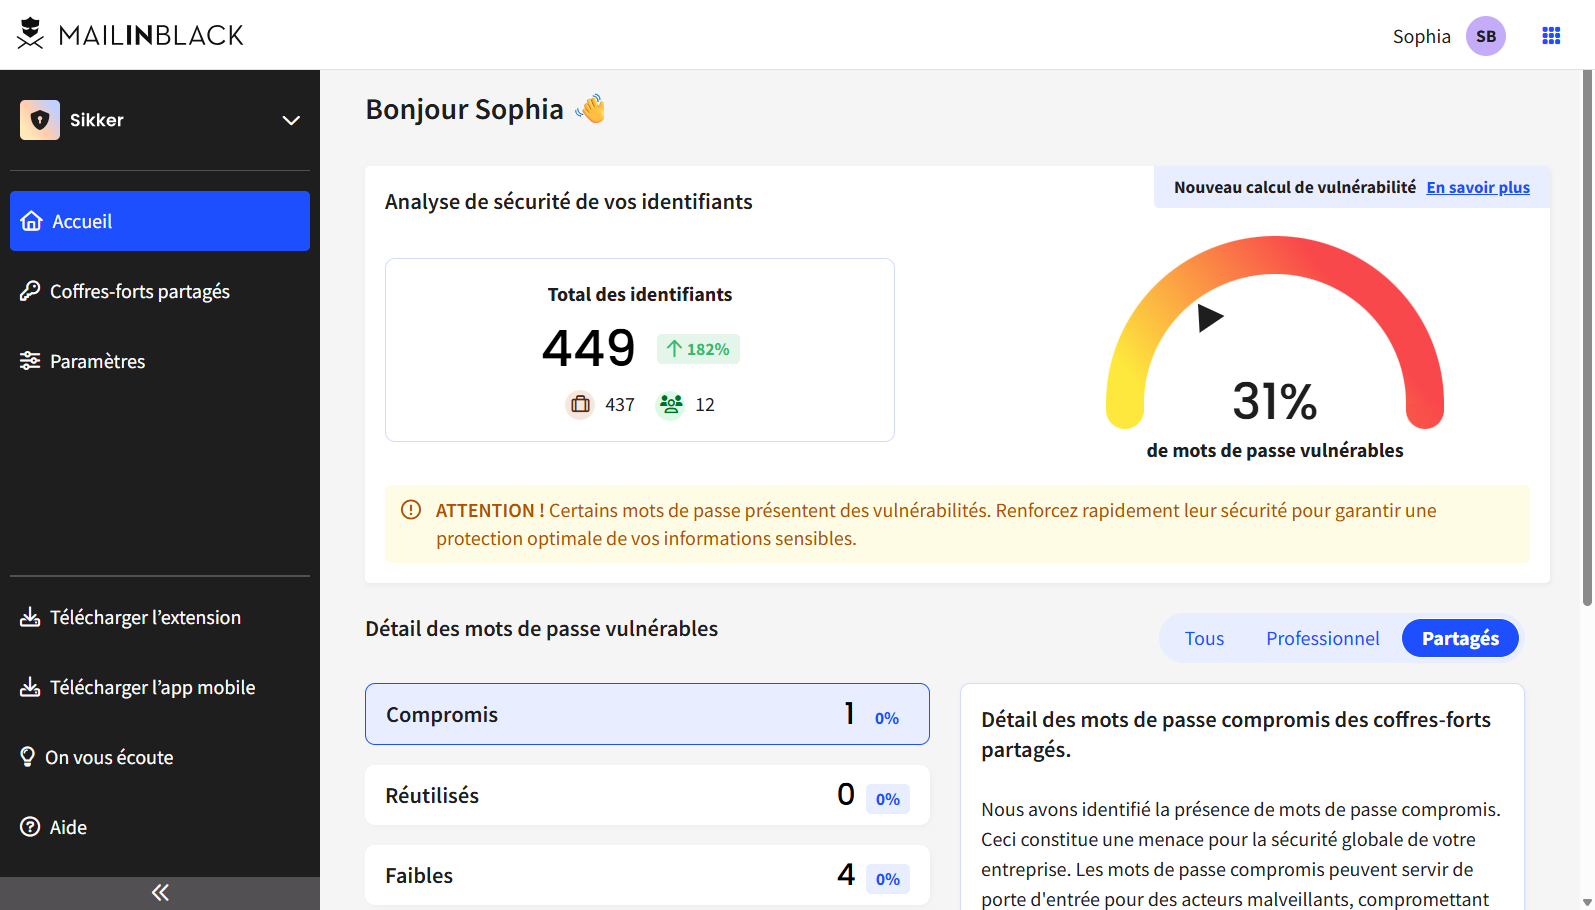This screenshot has height=910, width=1595.
Task: Select the Faibles password category
Action: (x=647, y=875)
